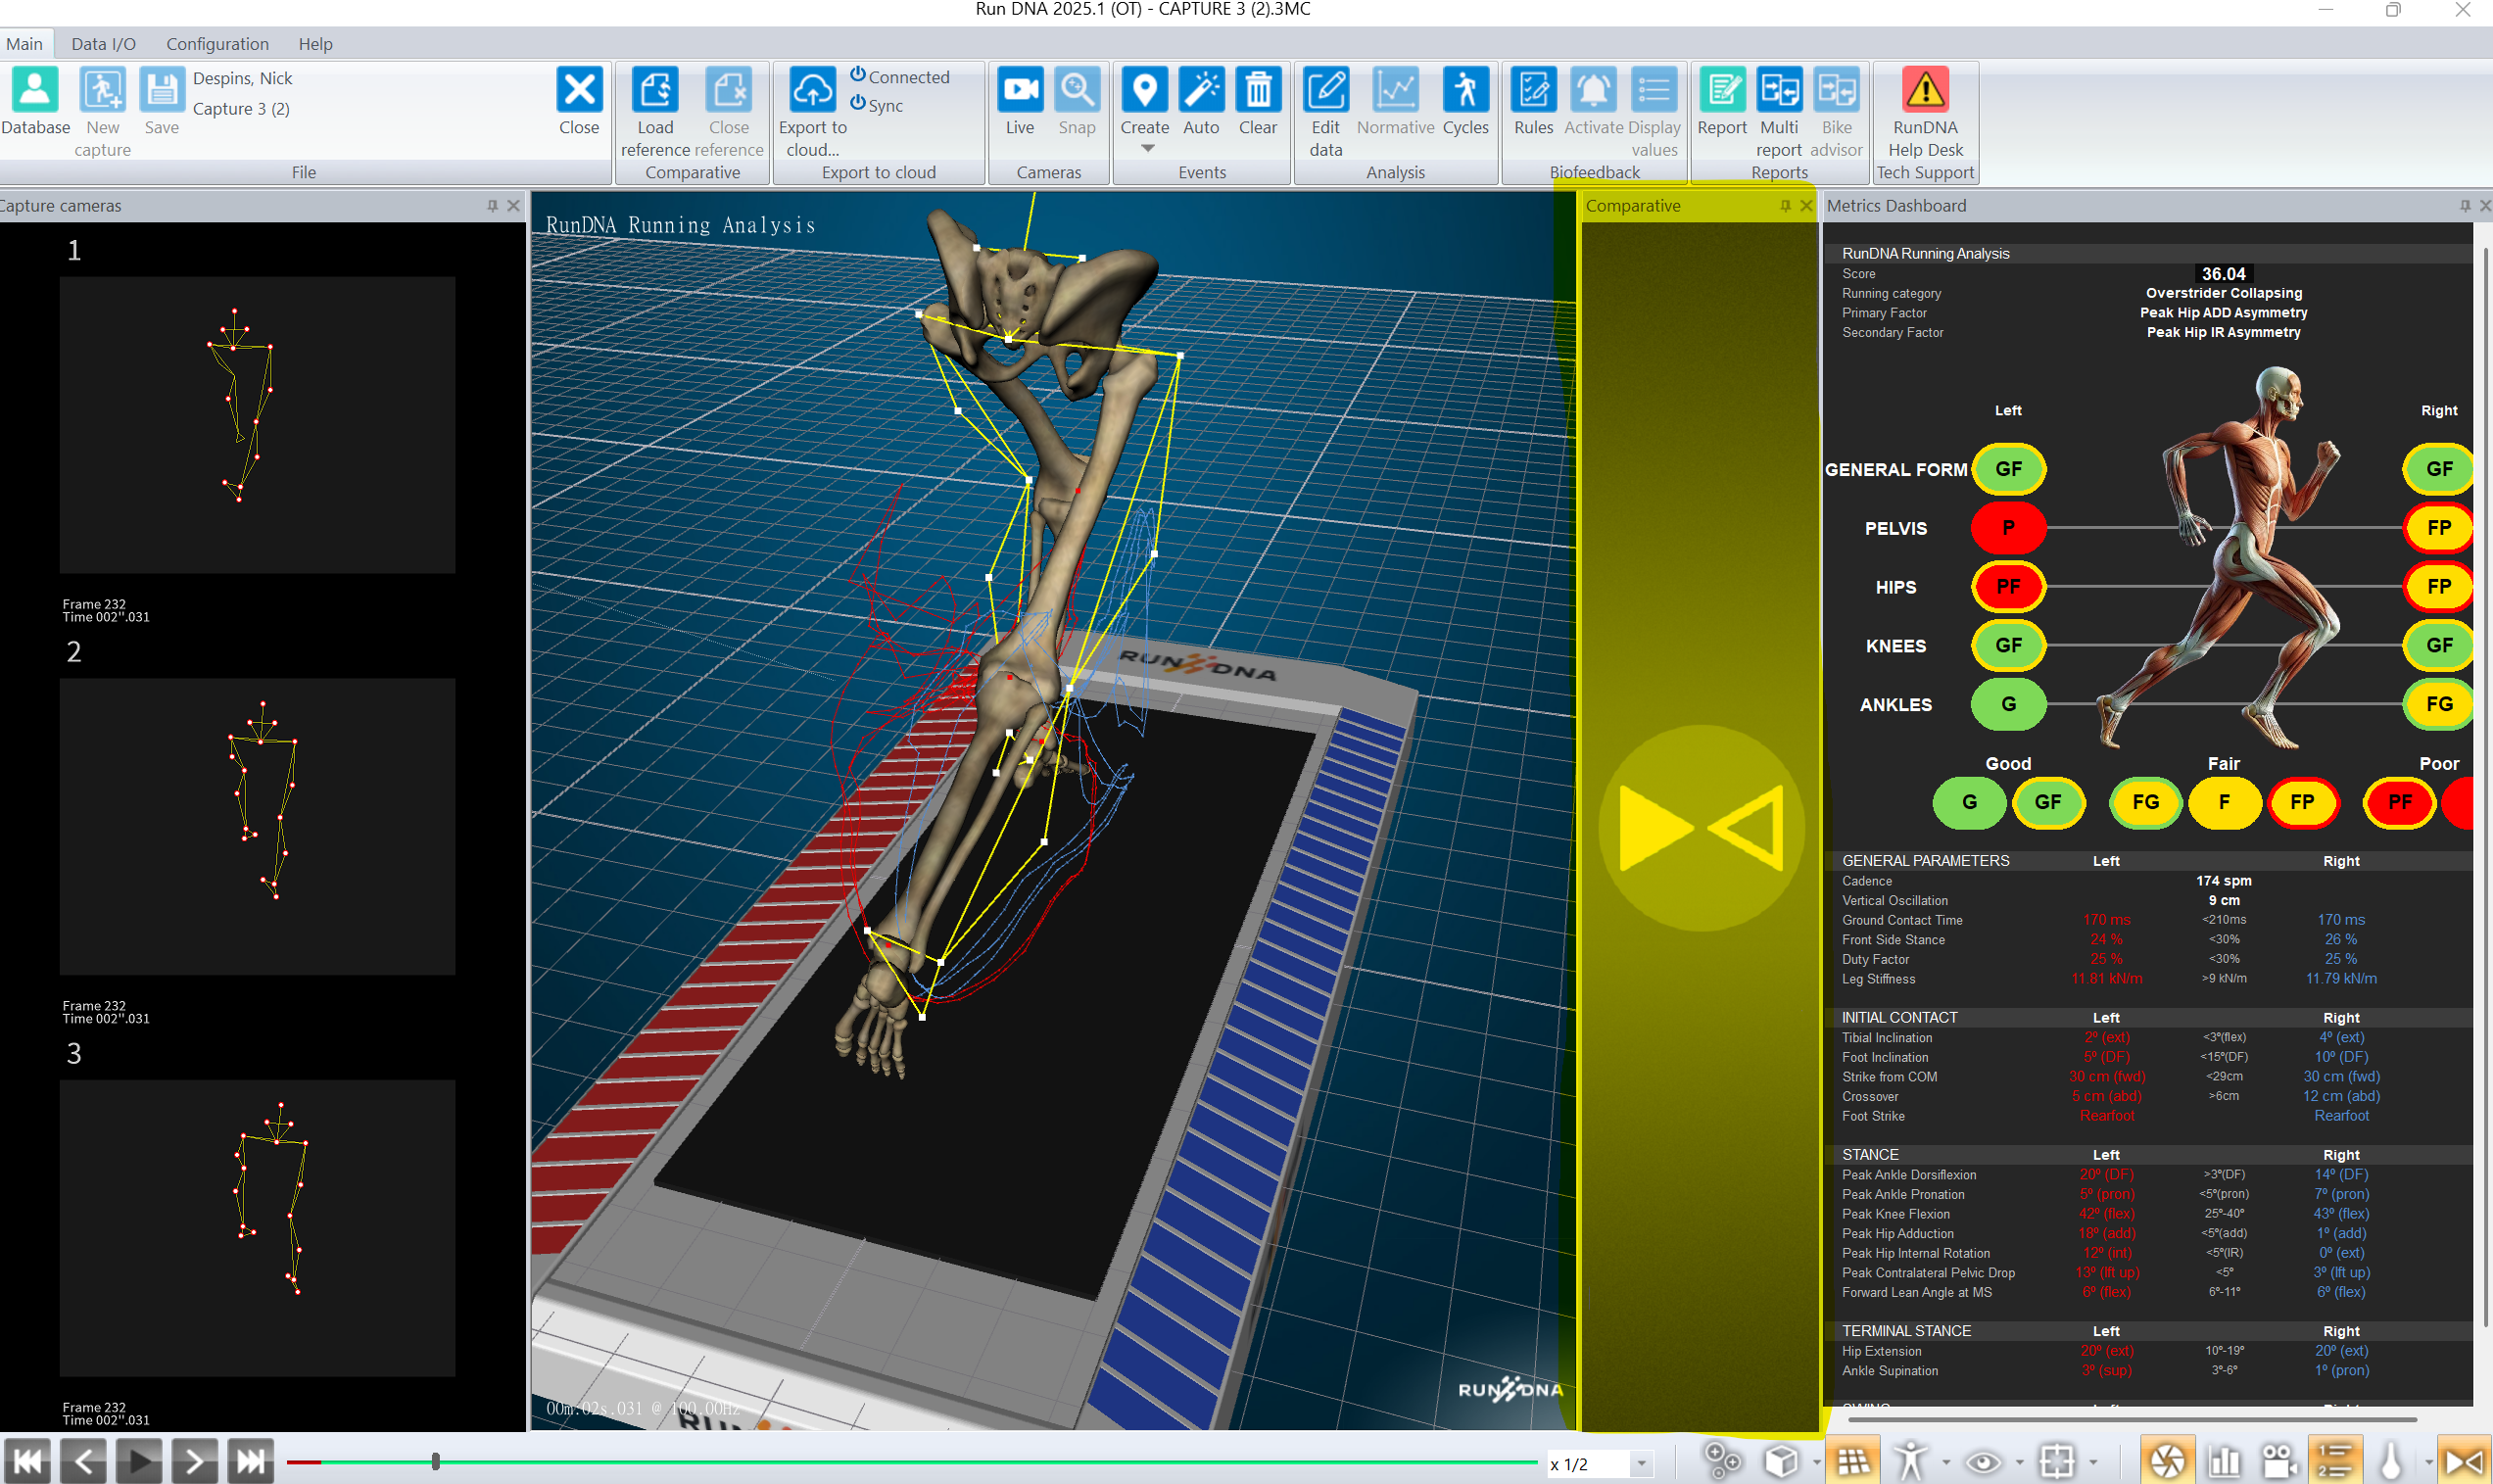Toggle the camera shutter panel button
2493x1484 pixels.
[x=2167, y=1461]
